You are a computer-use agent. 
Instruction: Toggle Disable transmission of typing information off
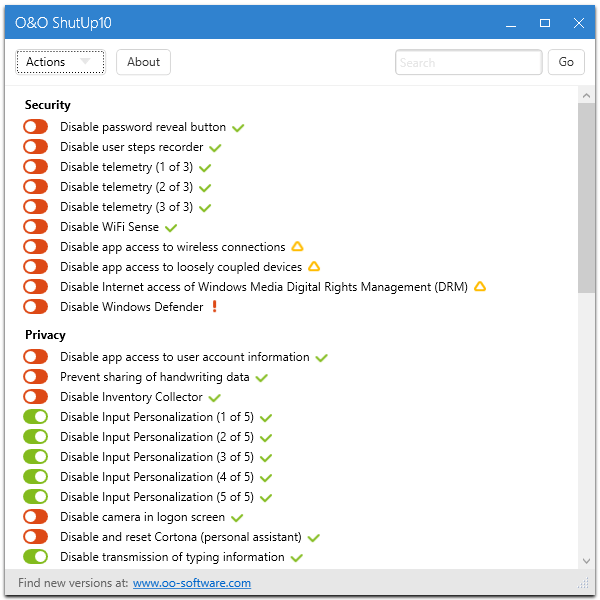tap(36, 557)
